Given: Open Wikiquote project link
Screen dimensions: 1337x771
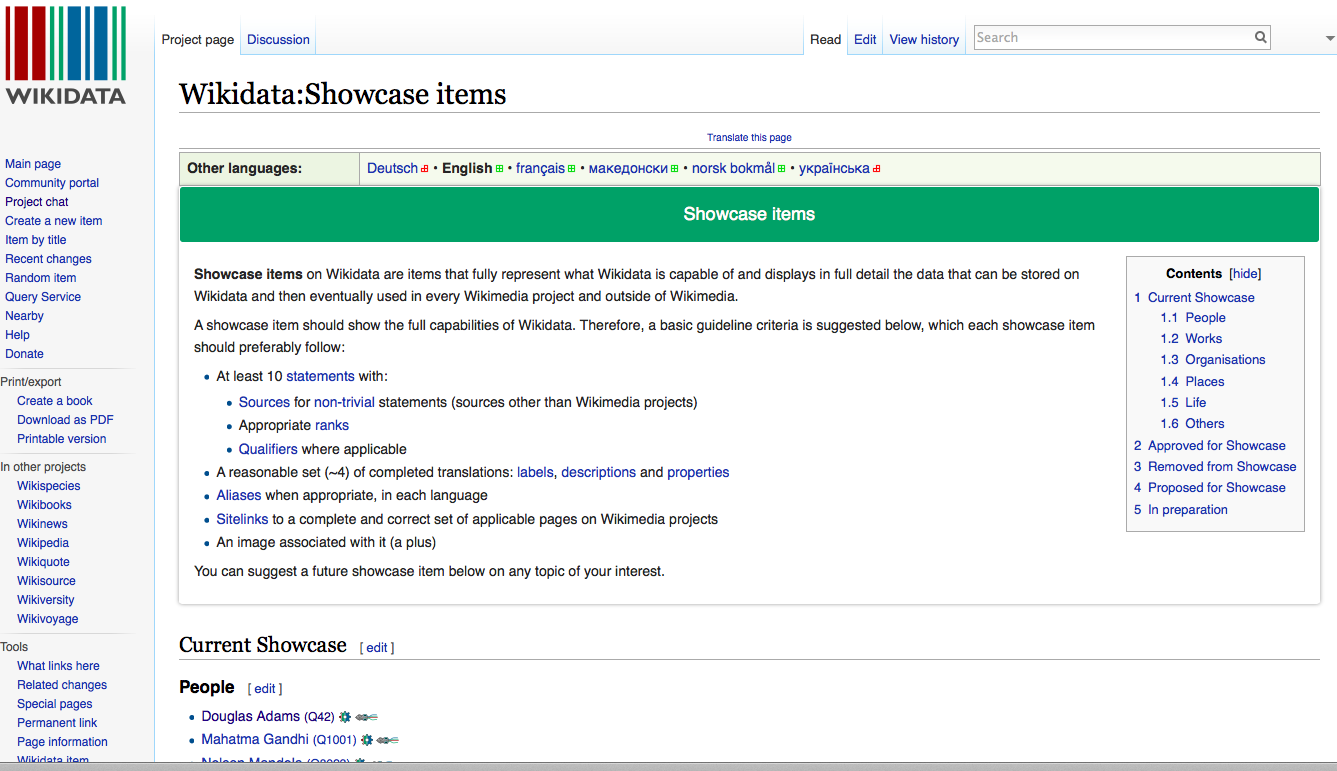Looking at the screenshot, I should [x=43, y=562].
